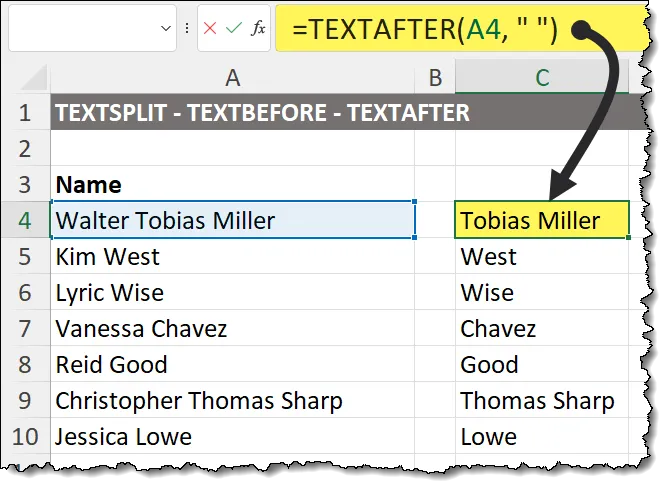659x482 pixels.
Task: Select row 4 header
Action: [x=25, y=220]
